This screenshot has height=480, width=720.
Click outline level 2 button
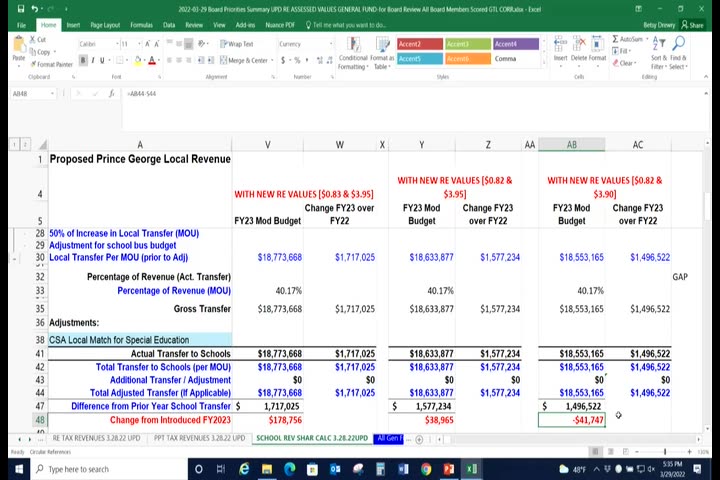(25, 145)
